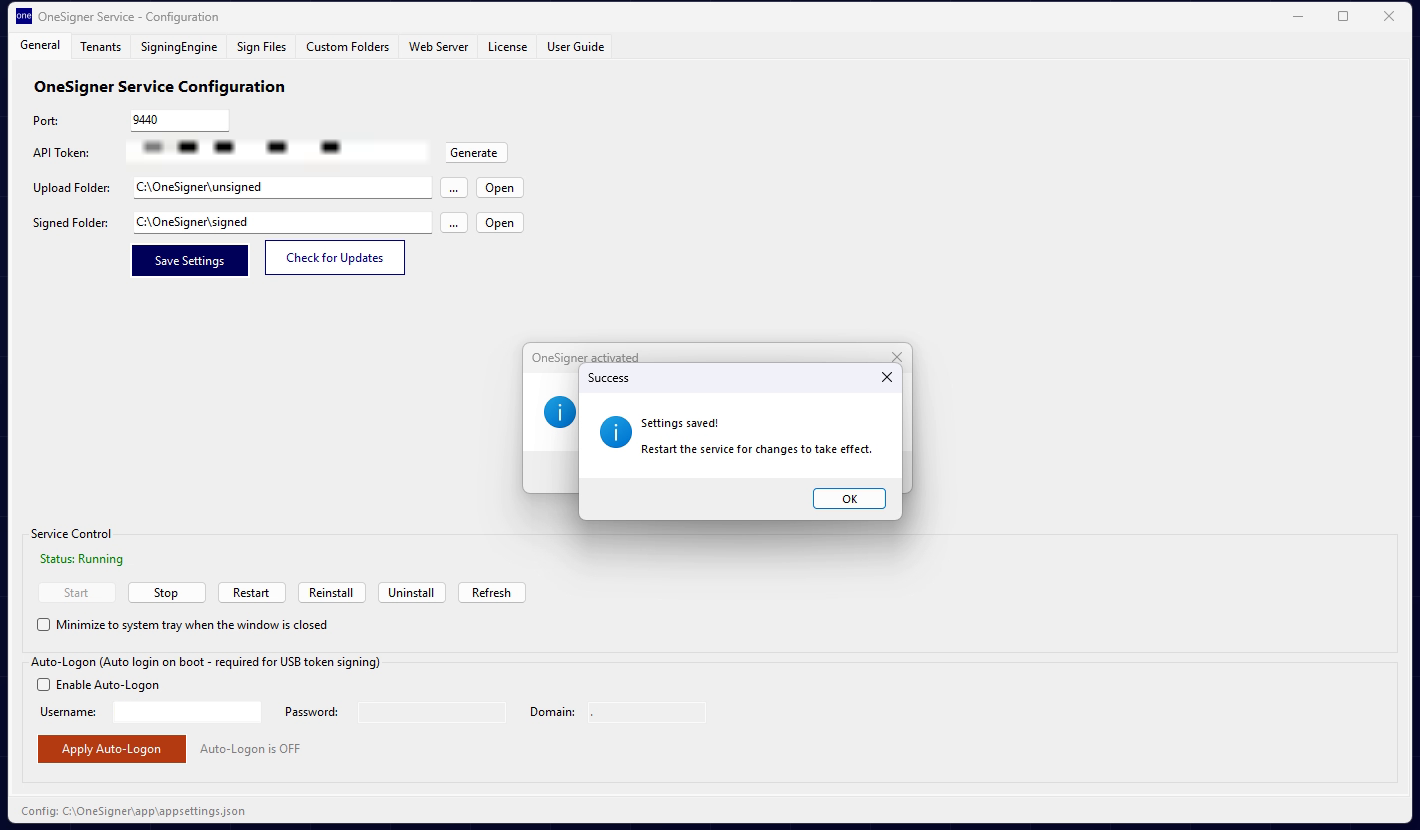Open the User Guide tab

coord(575,46)
